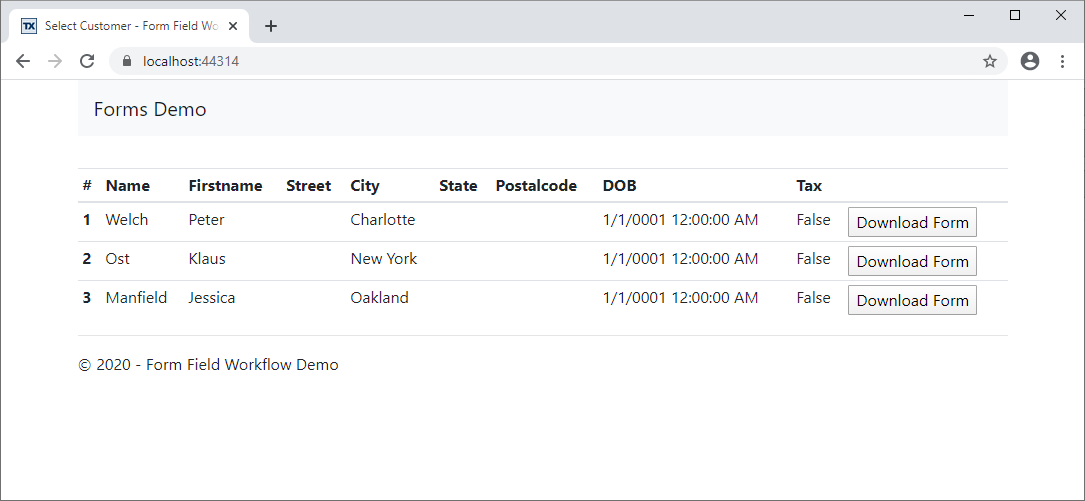Click the DOB value in Ost's row

[x=680, y=259]
